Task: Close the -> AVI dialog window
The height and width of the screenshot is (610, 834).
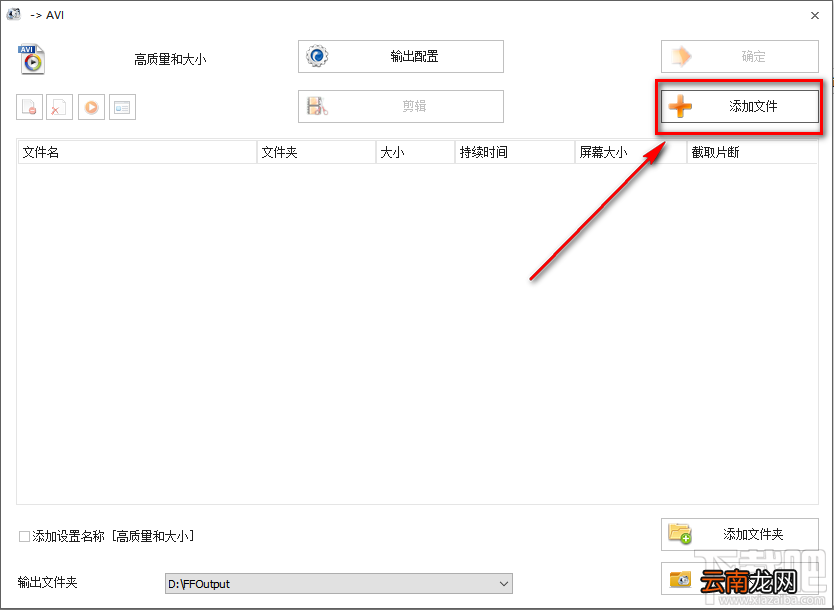Action: click(x=815, y=15)
